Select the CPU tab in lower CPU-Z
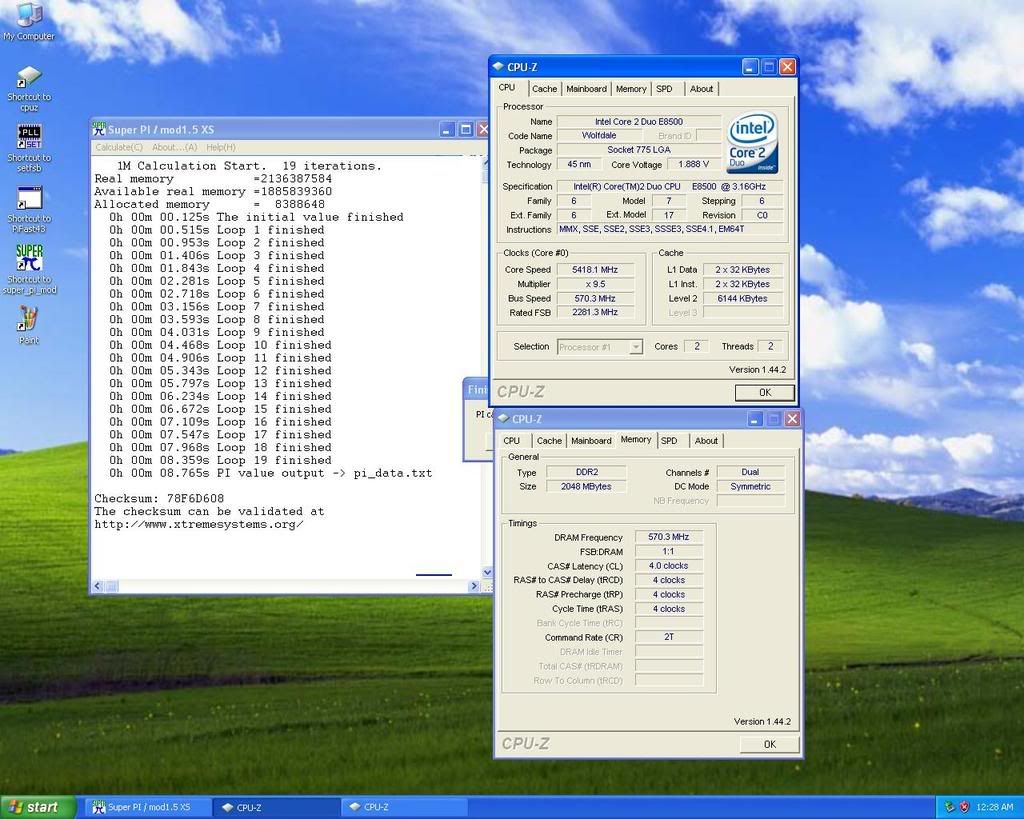 coord(512,441)
